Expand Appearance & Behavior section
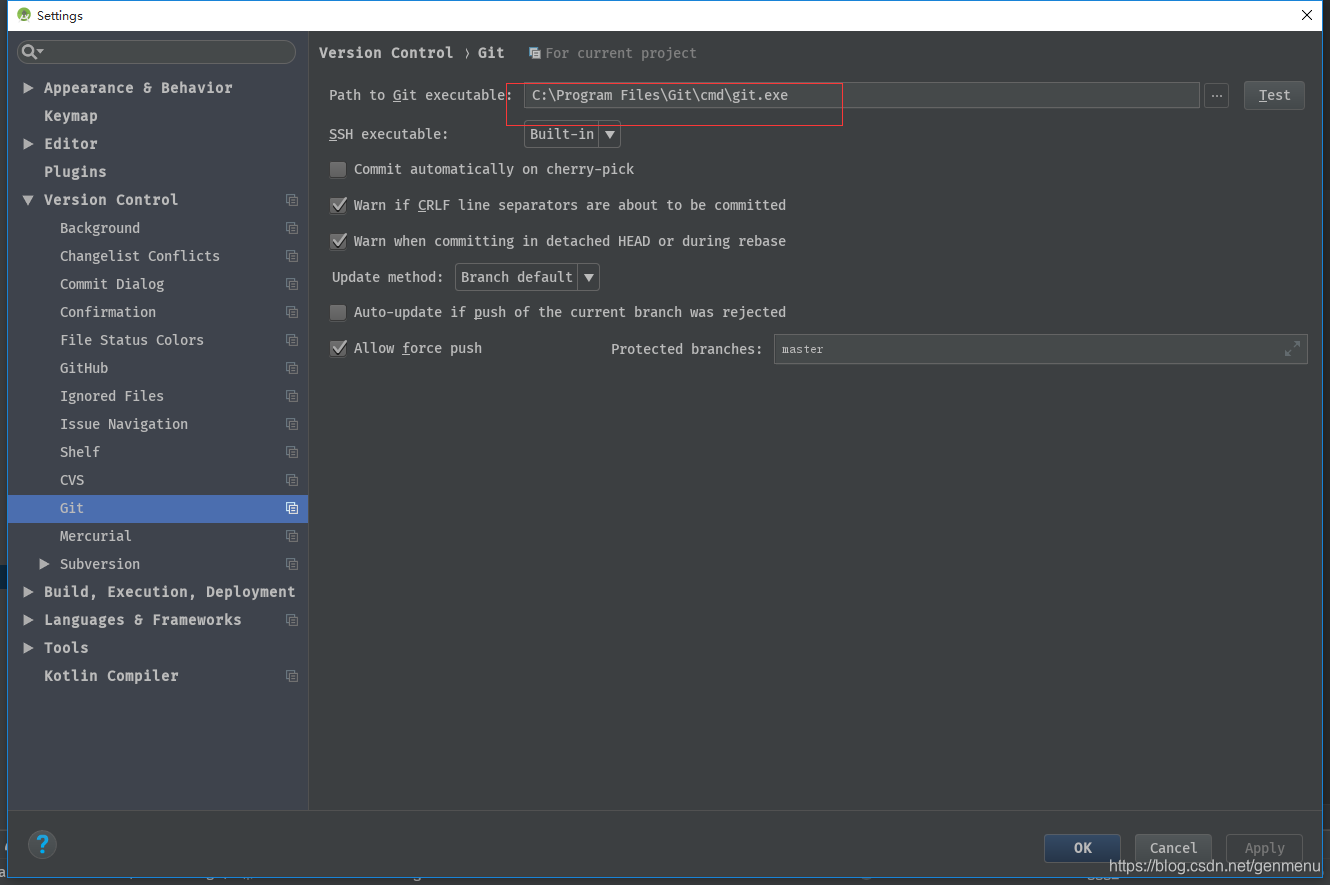The height and width of the screenshot is (885, 1330). [x=28, y=88]
